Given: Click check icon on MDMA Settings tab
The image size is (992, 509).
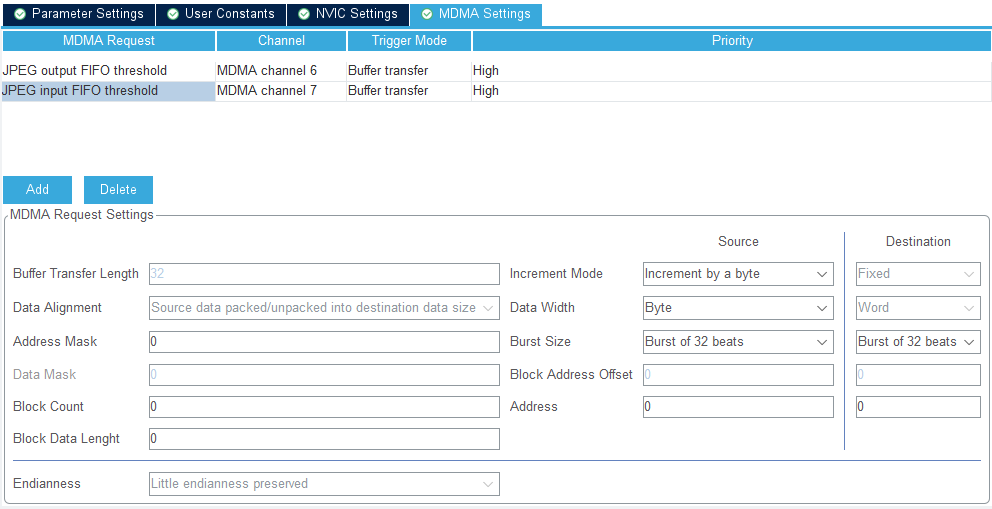Looking at the screenshot, I should 427,14.
